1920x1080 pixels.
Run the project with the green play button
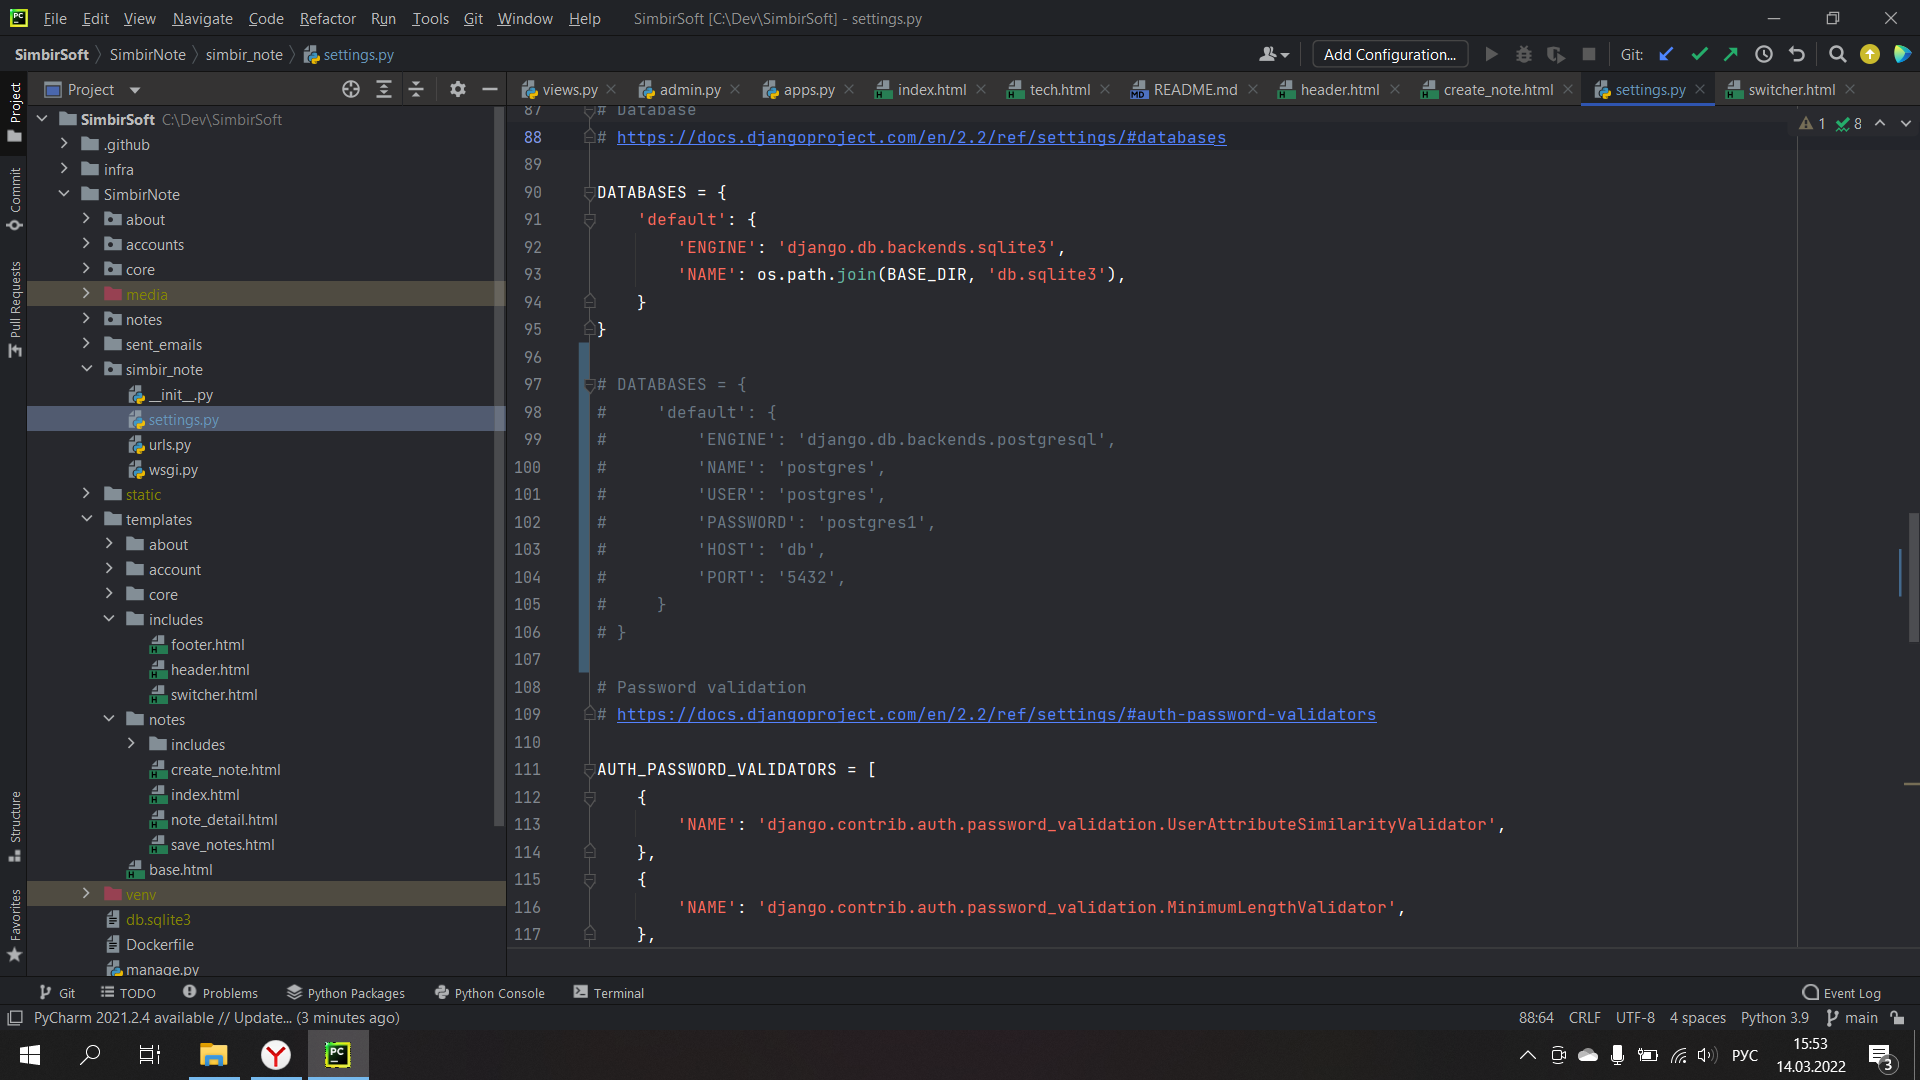pyautogui.click(x=1491, y=54)
